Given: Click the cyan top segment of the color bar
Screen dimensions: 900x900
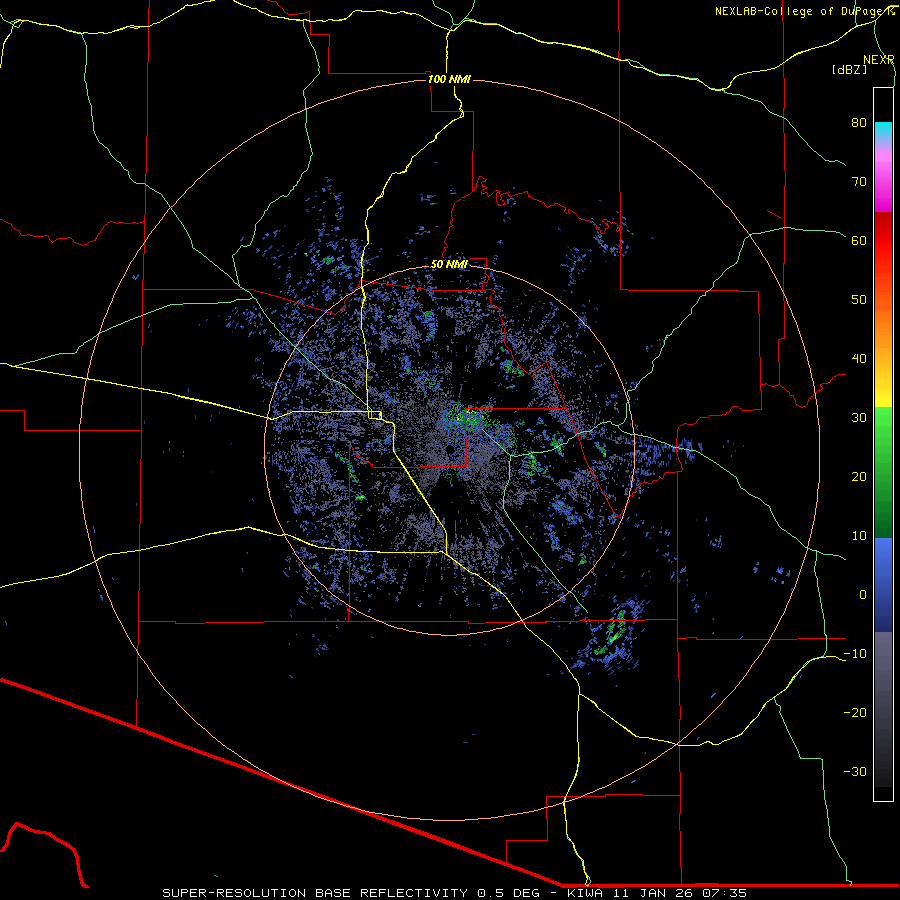Looking at the screenshot, I should coord(883,131).
